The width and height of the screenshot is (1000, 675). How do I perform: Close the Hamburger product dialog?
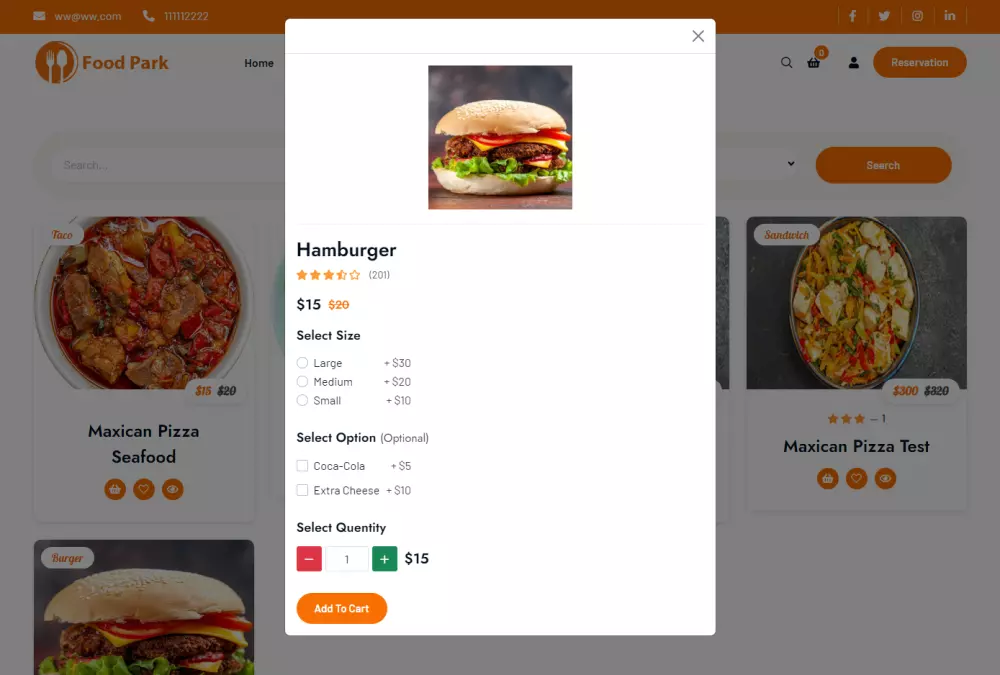[698, 36]
